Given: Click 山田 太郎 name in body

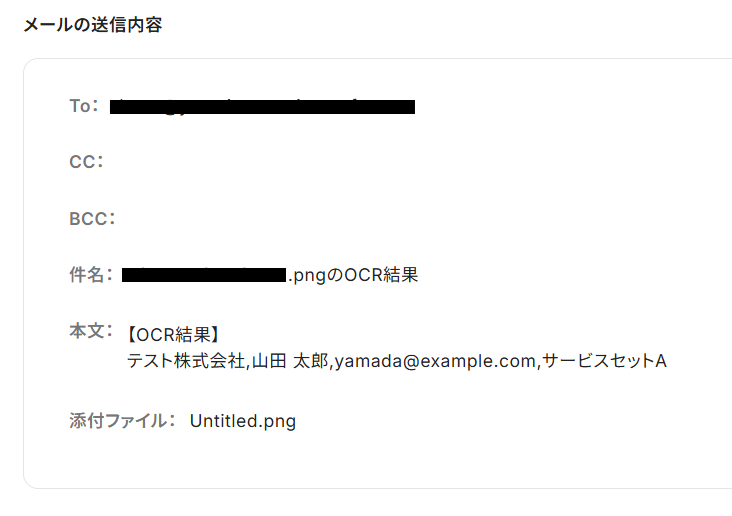Looking at the screenshot, I should (290, 361).
